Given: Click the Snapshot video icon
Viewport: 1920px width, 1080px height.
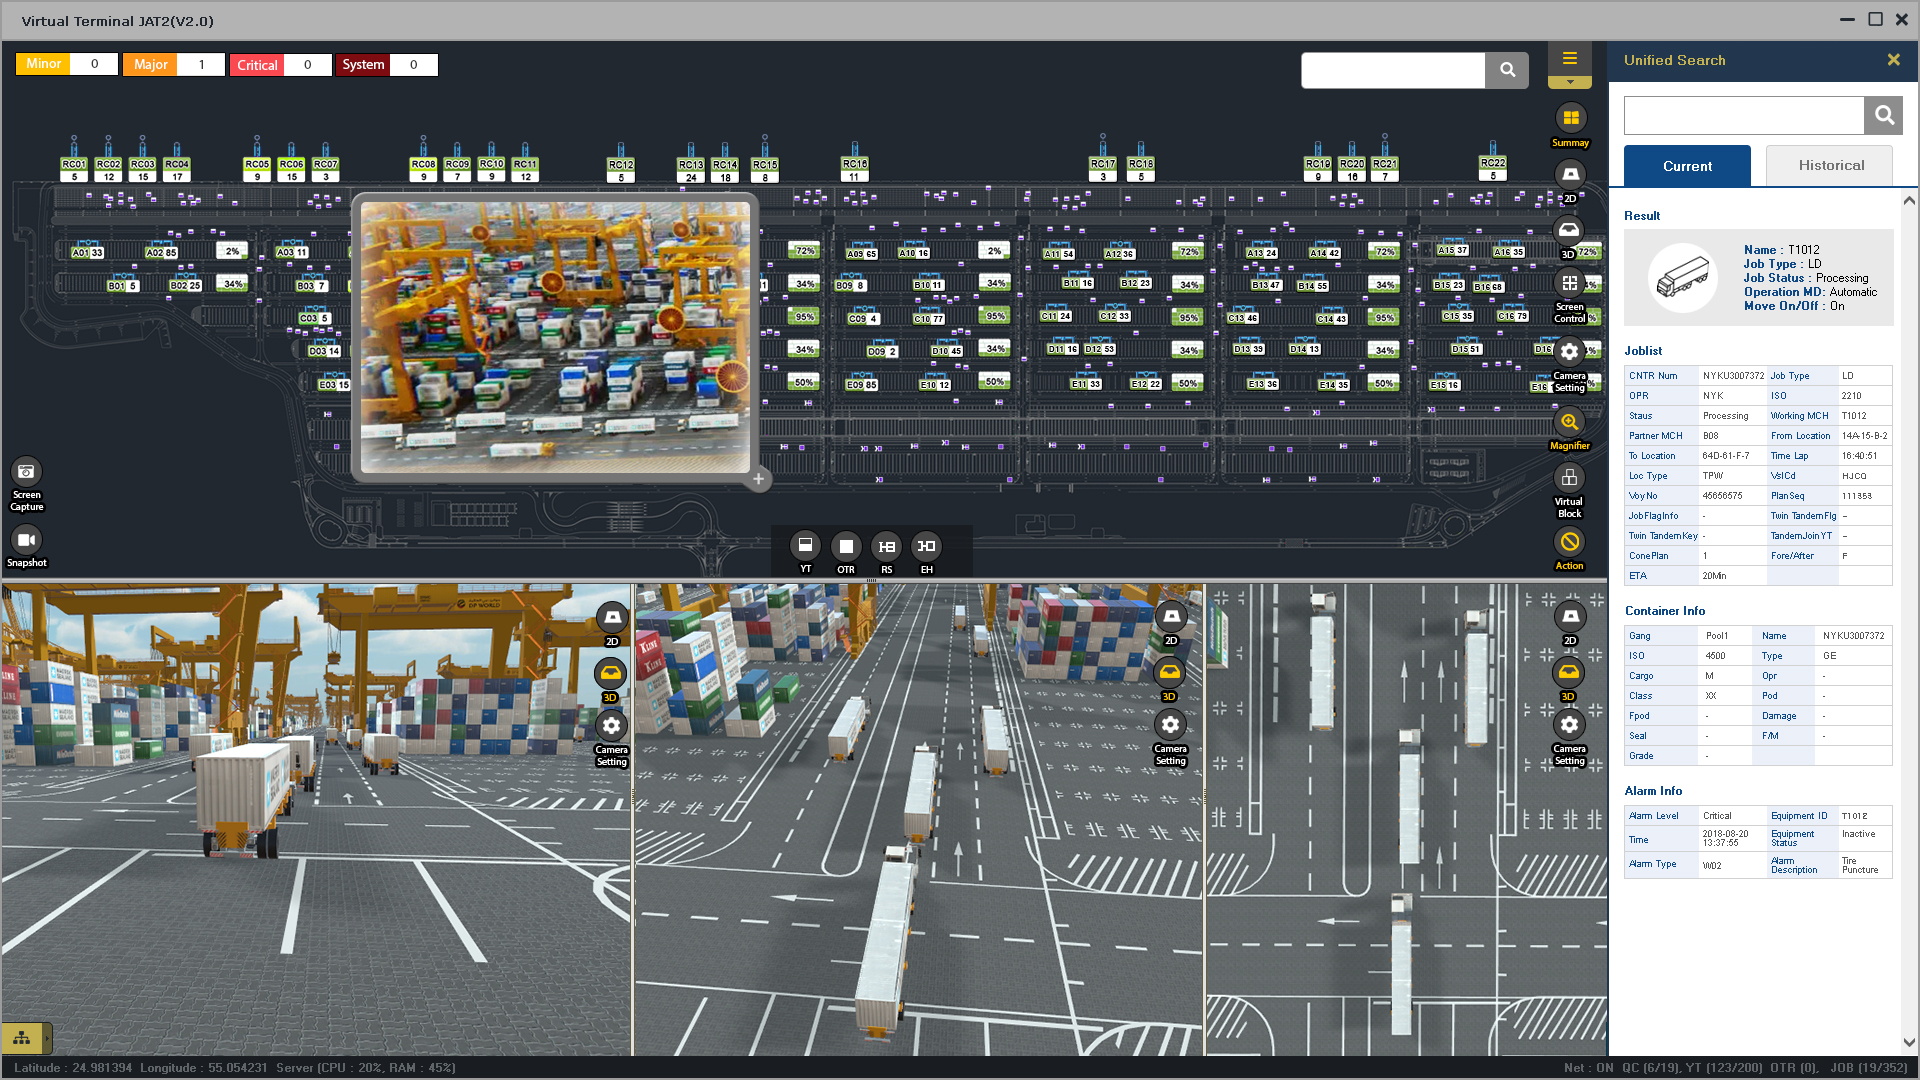Looking at the screenshot, I should click(27, 540).
